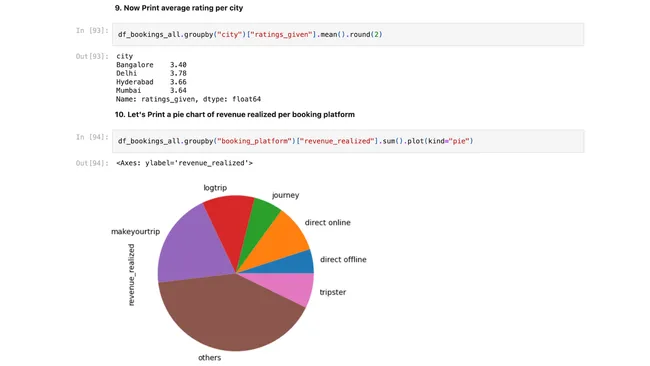This screenshot has height=366, width=650.
Task: Click the 'direct offline' pie label
Action: point(343,259)
